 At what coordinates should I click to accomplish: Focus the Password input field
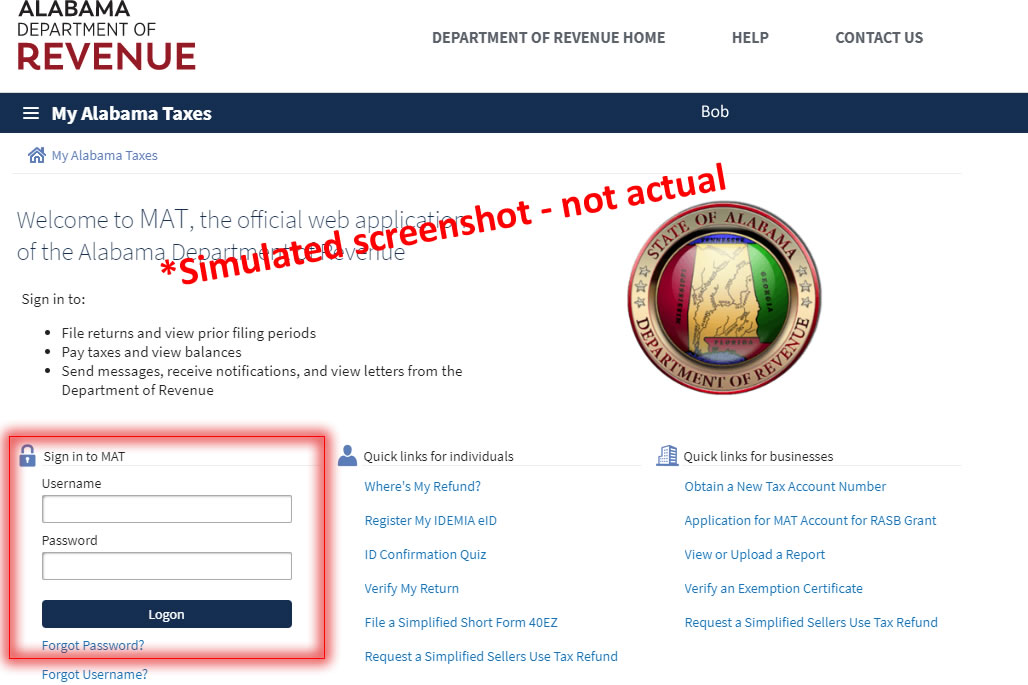tap(167, 566)
